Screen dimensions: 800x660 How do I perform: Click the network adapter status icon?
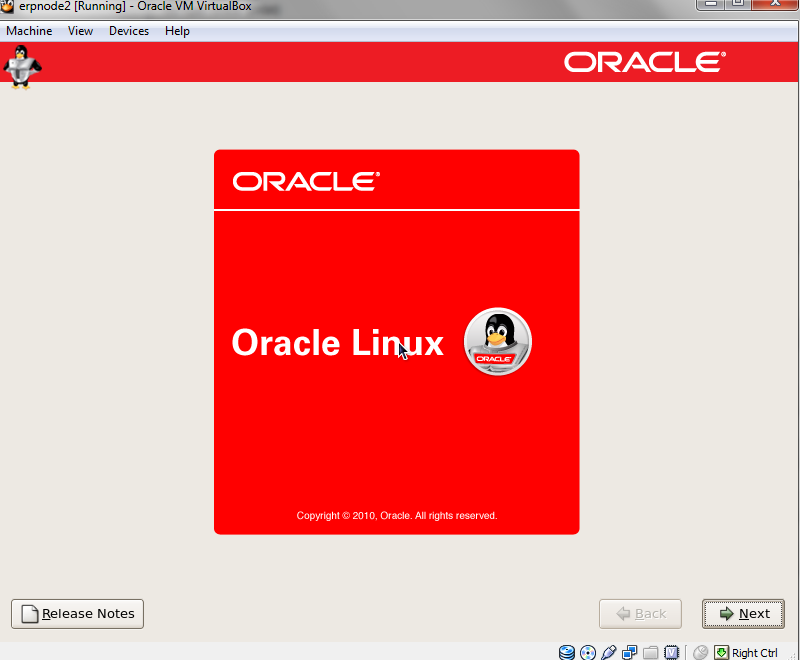[630, 653]
